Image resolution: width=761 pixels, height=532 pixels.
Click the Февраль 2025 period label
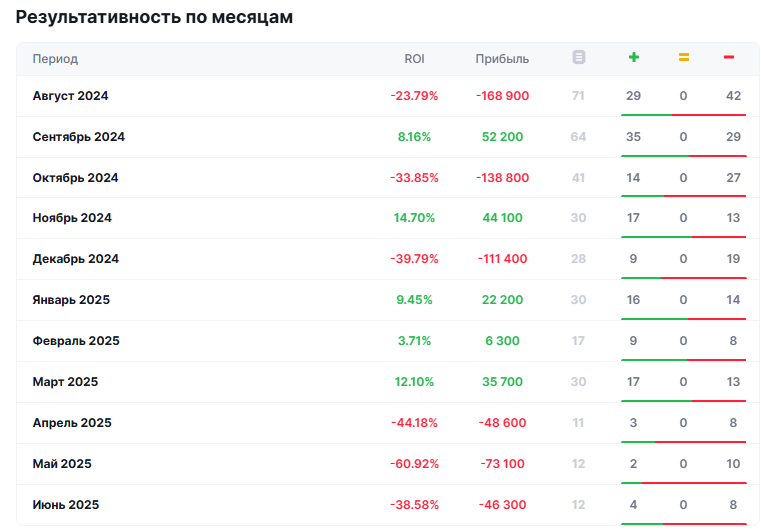[x=76, y=341]
